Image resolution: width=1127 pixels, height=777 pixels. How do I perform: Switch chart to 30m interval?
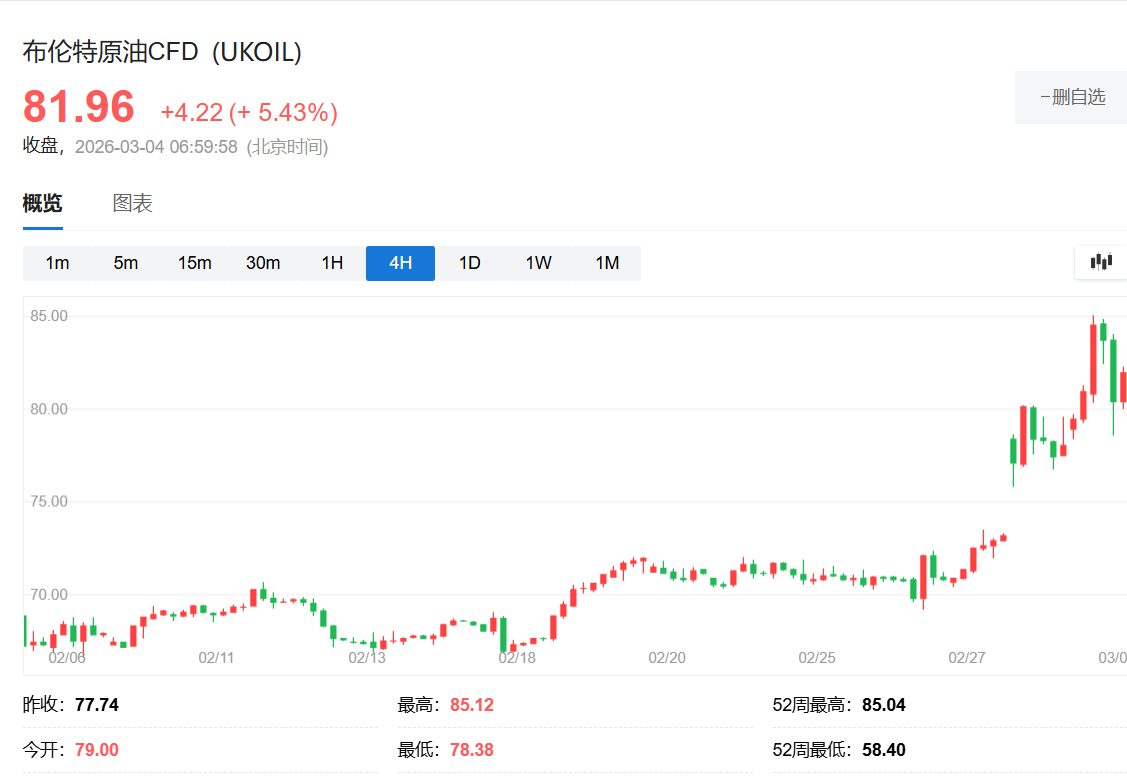tap(263, 263)
